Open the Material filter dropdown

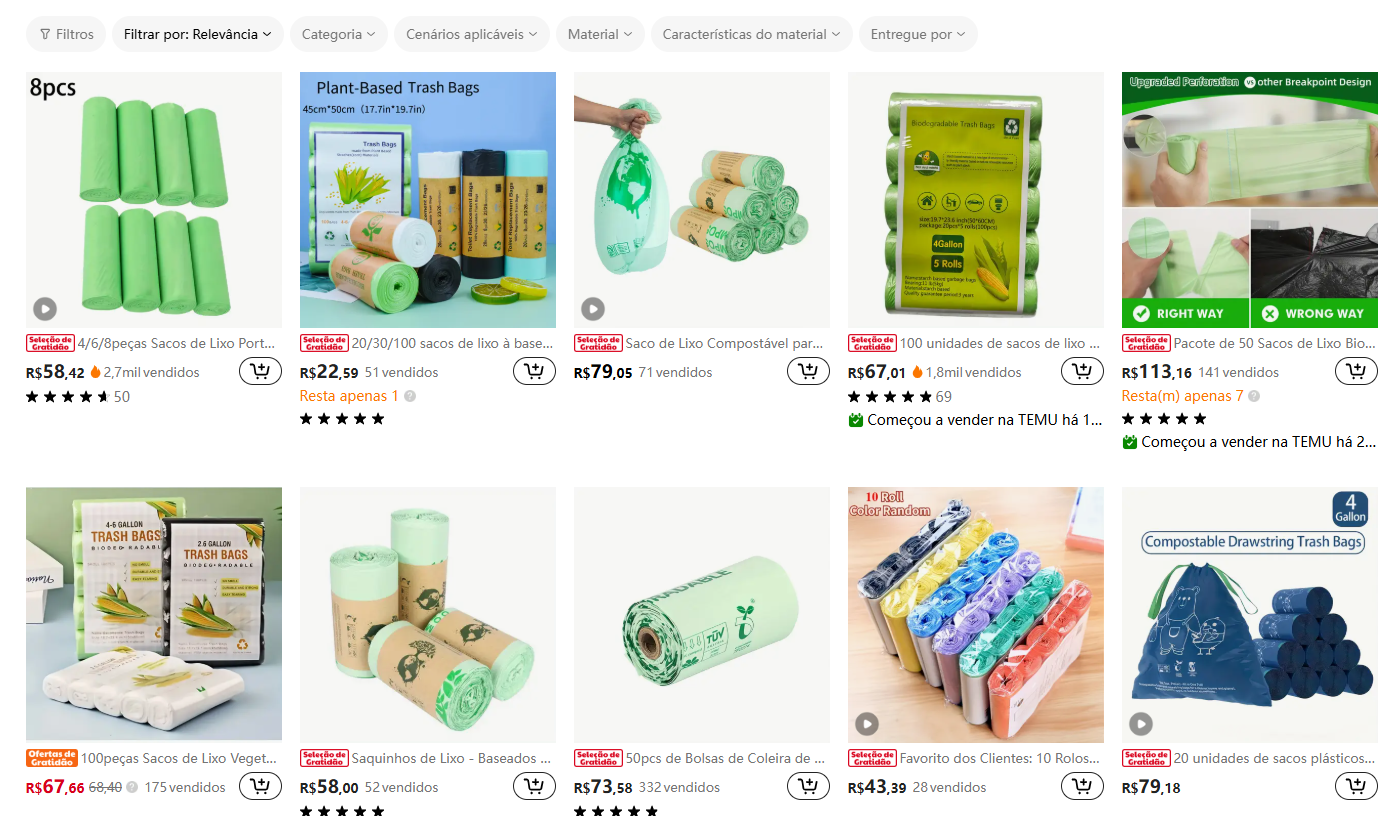point(600,34)
